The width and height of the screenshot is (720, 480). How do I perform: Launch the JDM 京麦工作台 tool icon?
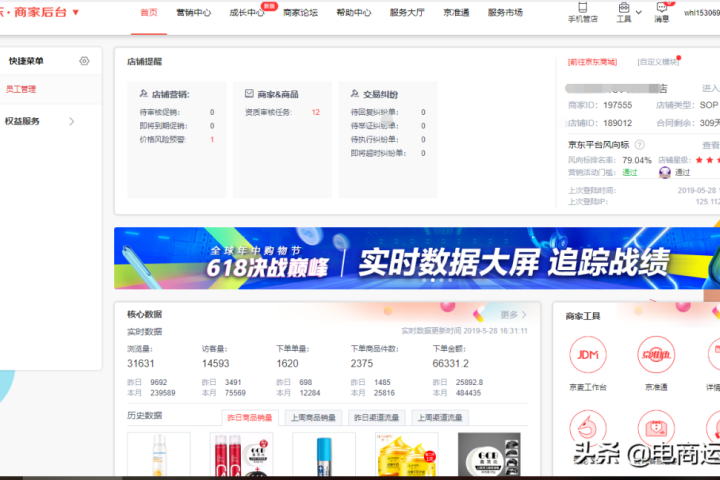tap(588, 355)
